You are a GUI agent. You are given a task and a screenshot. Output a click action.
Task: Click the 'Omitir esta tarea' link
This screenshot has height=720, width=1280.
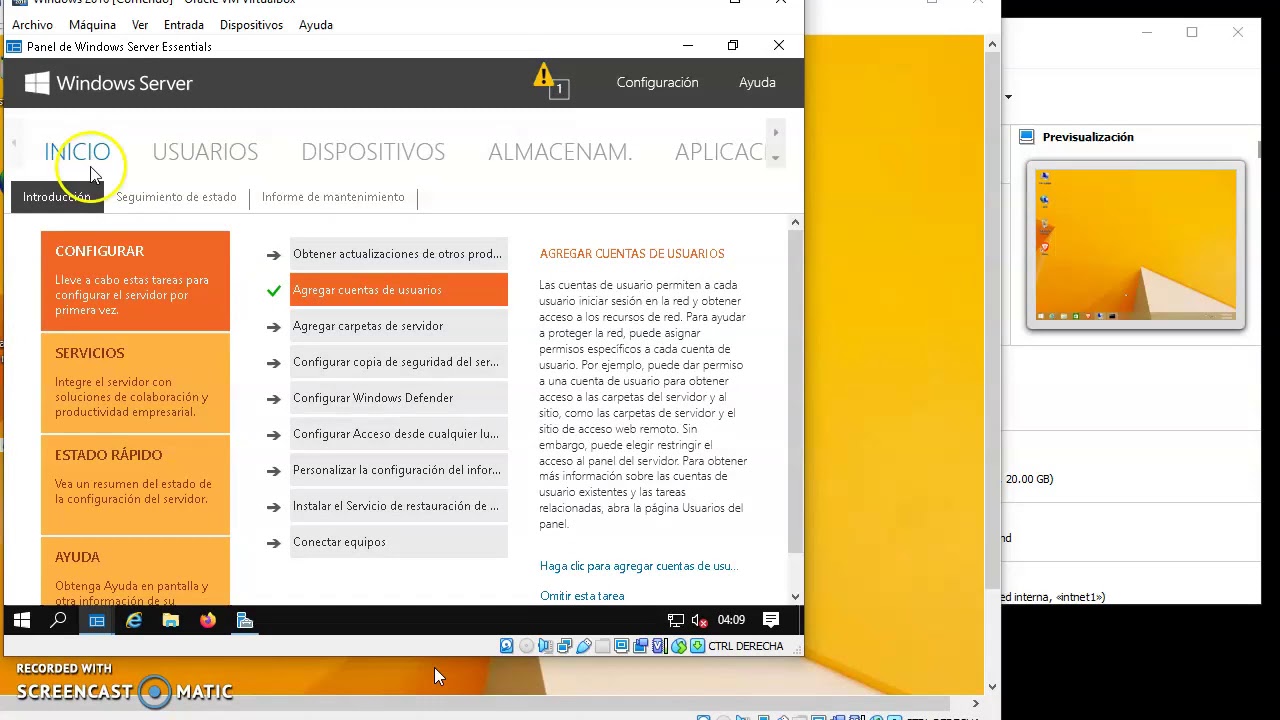(582, 596)
